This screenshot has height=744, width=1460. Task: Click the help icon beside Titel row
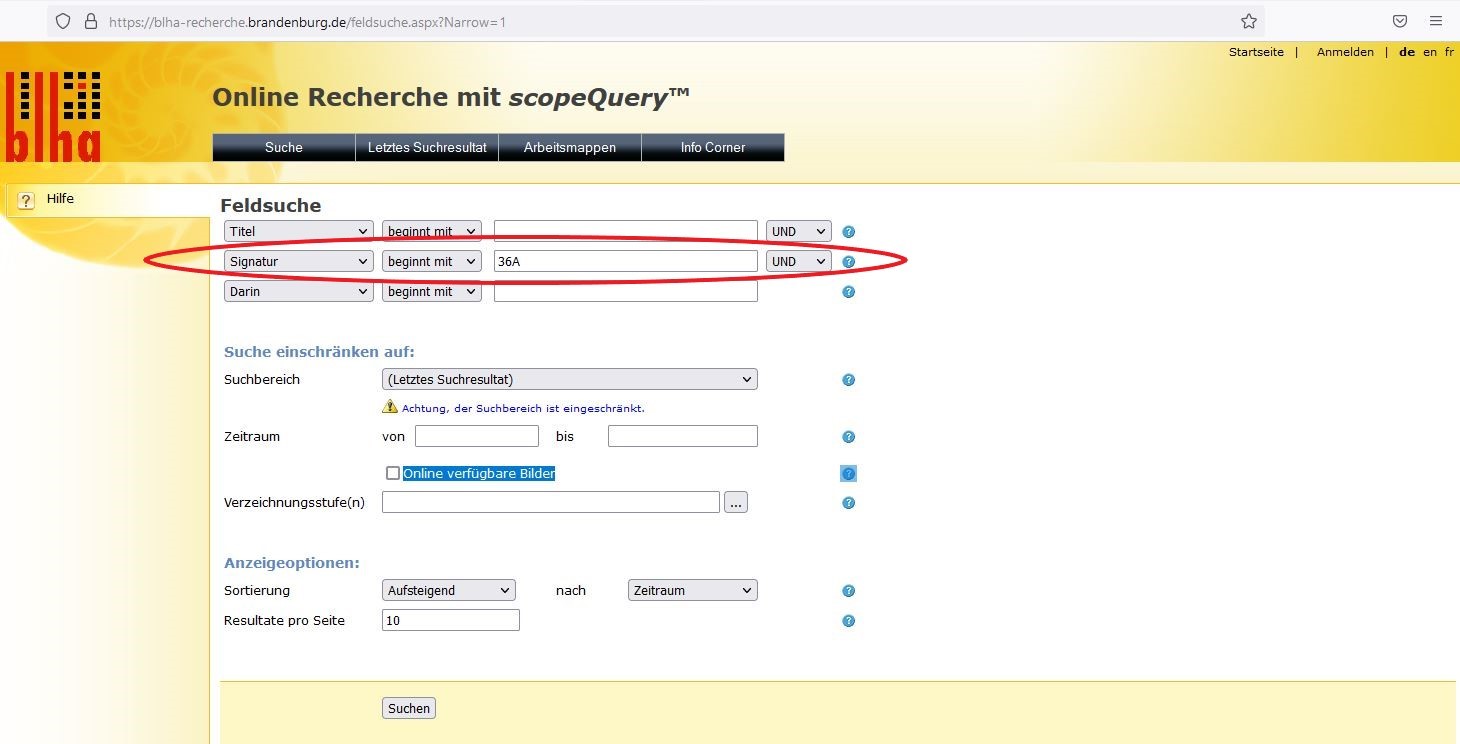tap(849, 232)
